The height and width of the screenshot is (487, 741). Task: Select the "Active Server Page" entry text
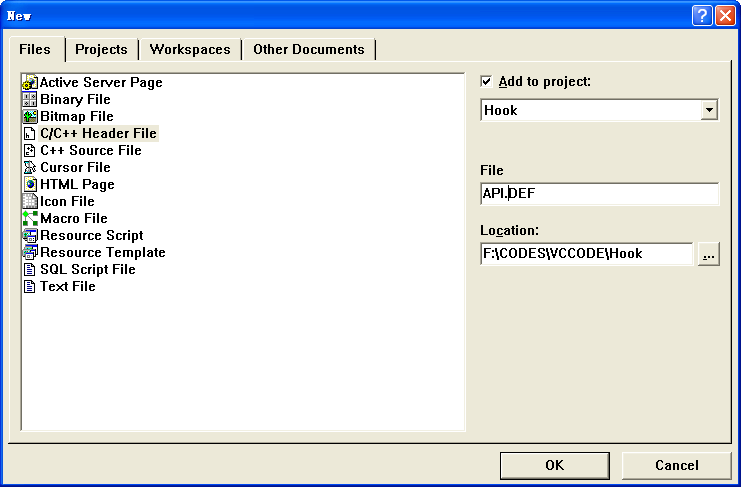(101, 82)
